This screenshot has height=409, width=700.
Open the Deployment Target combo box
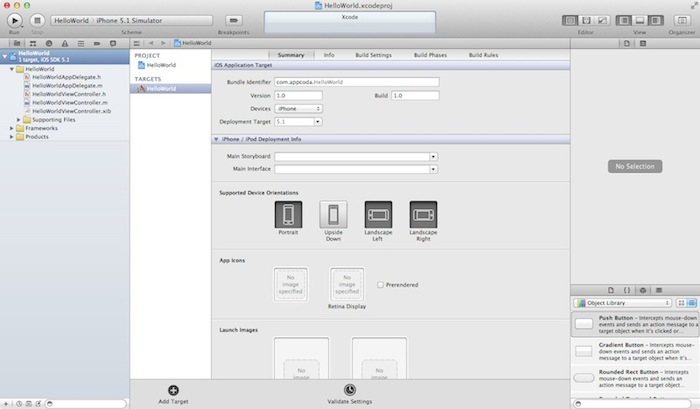(x=318, y=121)
